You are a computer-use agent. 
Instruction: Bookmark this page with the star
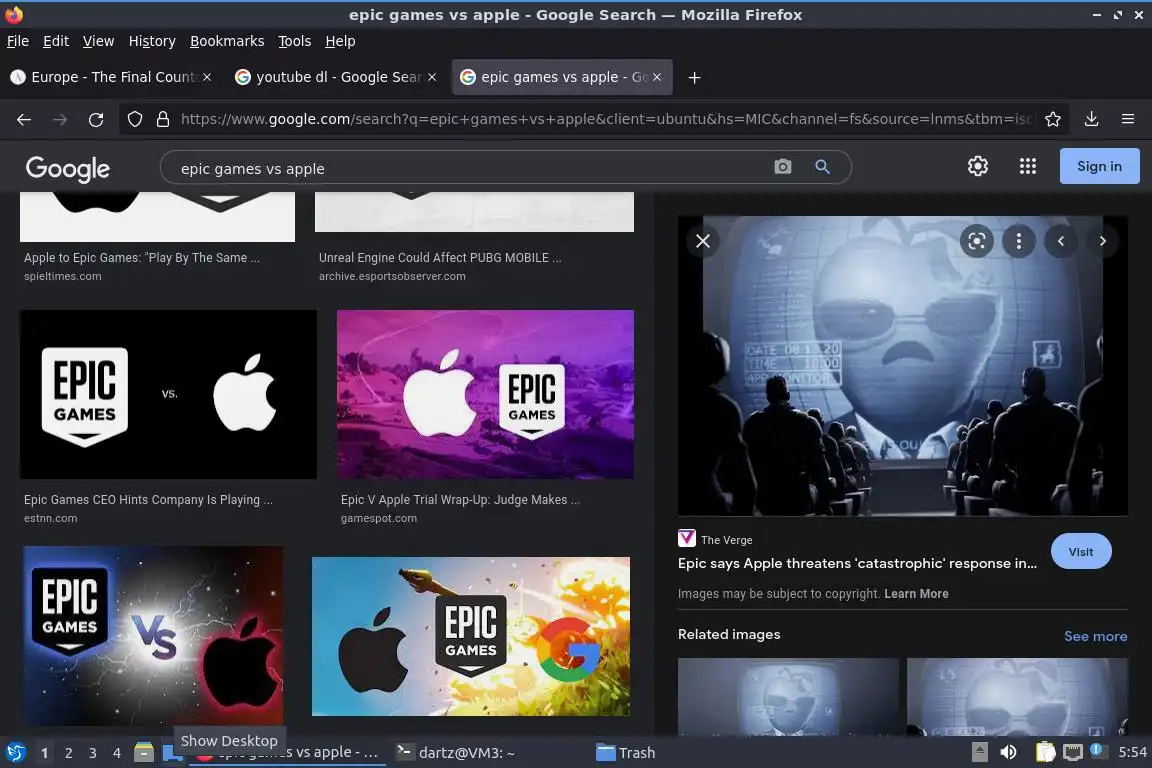[1053, 119]
